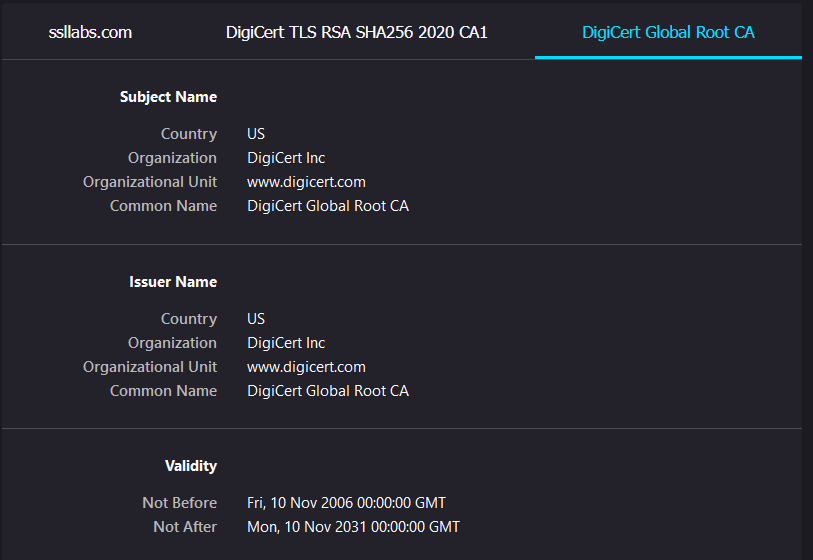Click the Not After label
The height and width of the screenshot is (560, 813).
pyautogui.click(x=185, y=527)
